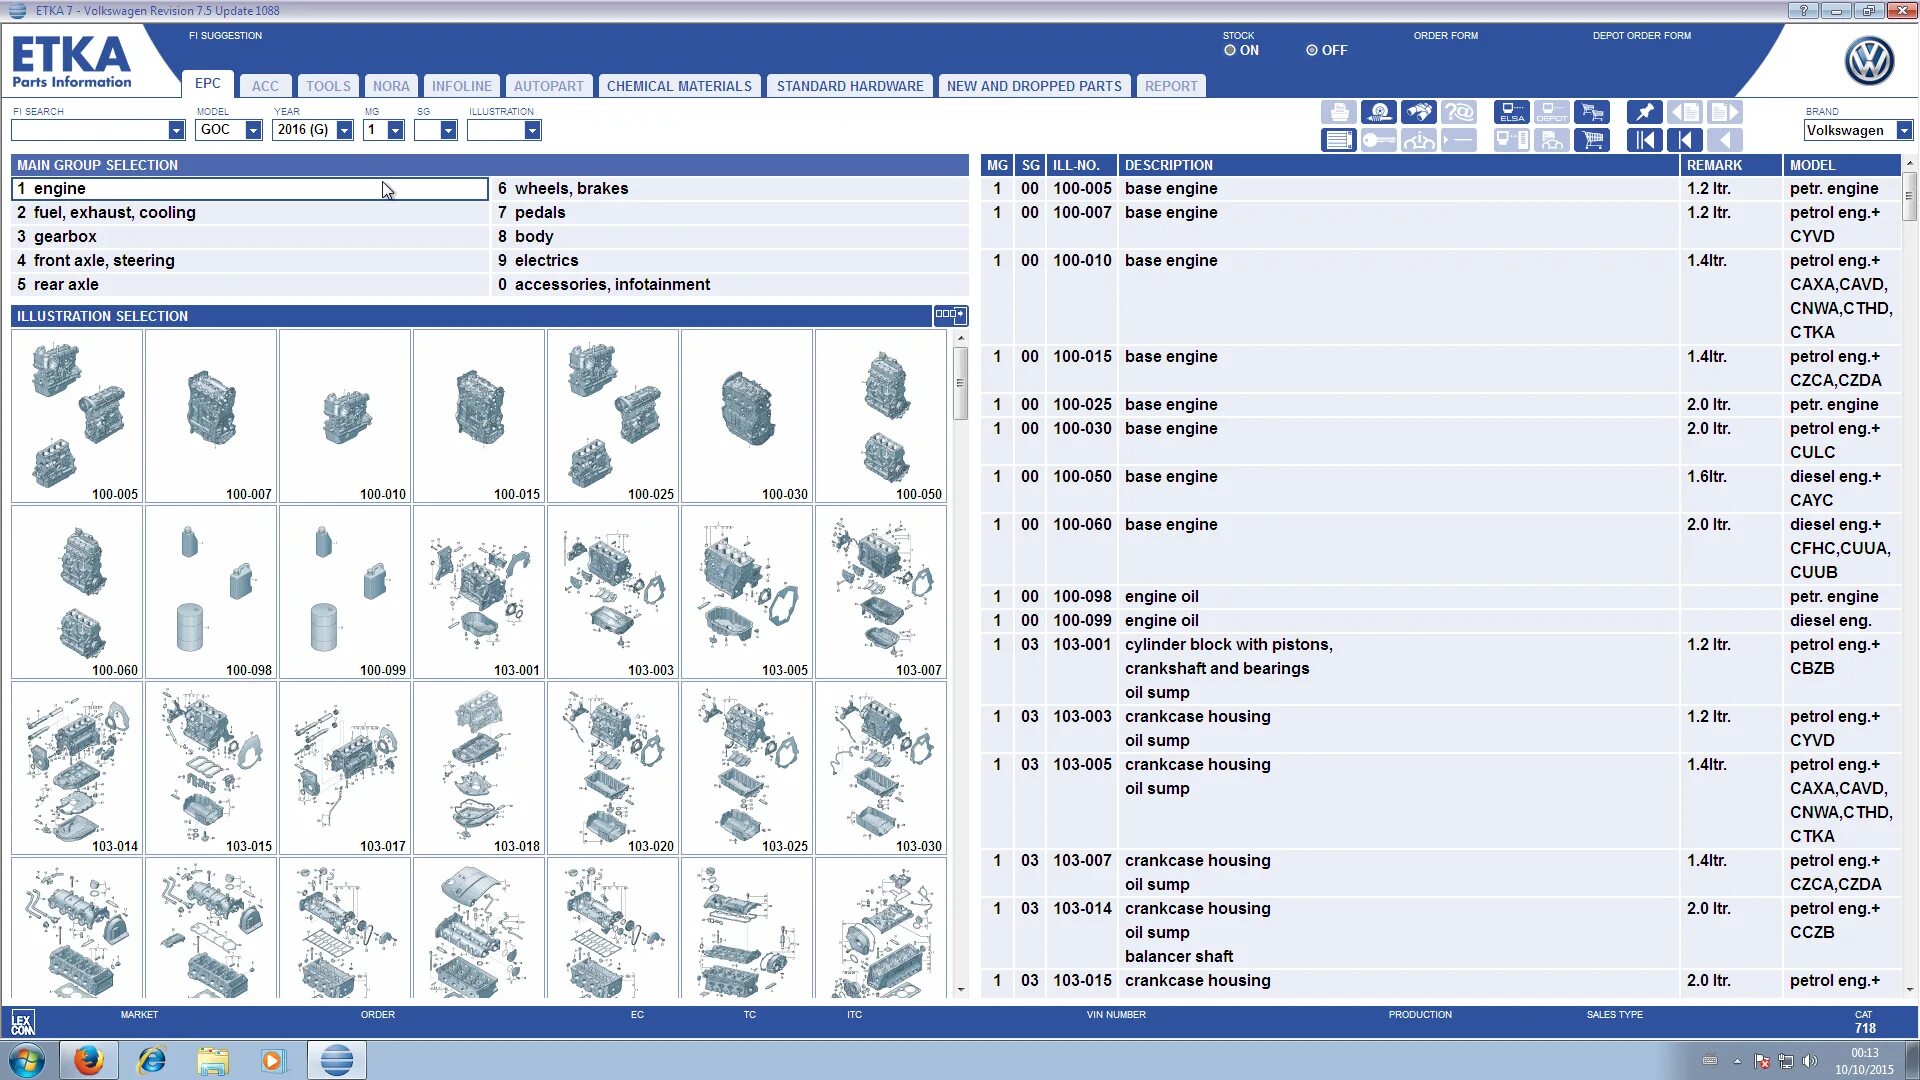Jump to first with double-bar arrow icon
Image resolution: width=1920 pixels, height=1080 pixels.
(x=1645, y=140)
